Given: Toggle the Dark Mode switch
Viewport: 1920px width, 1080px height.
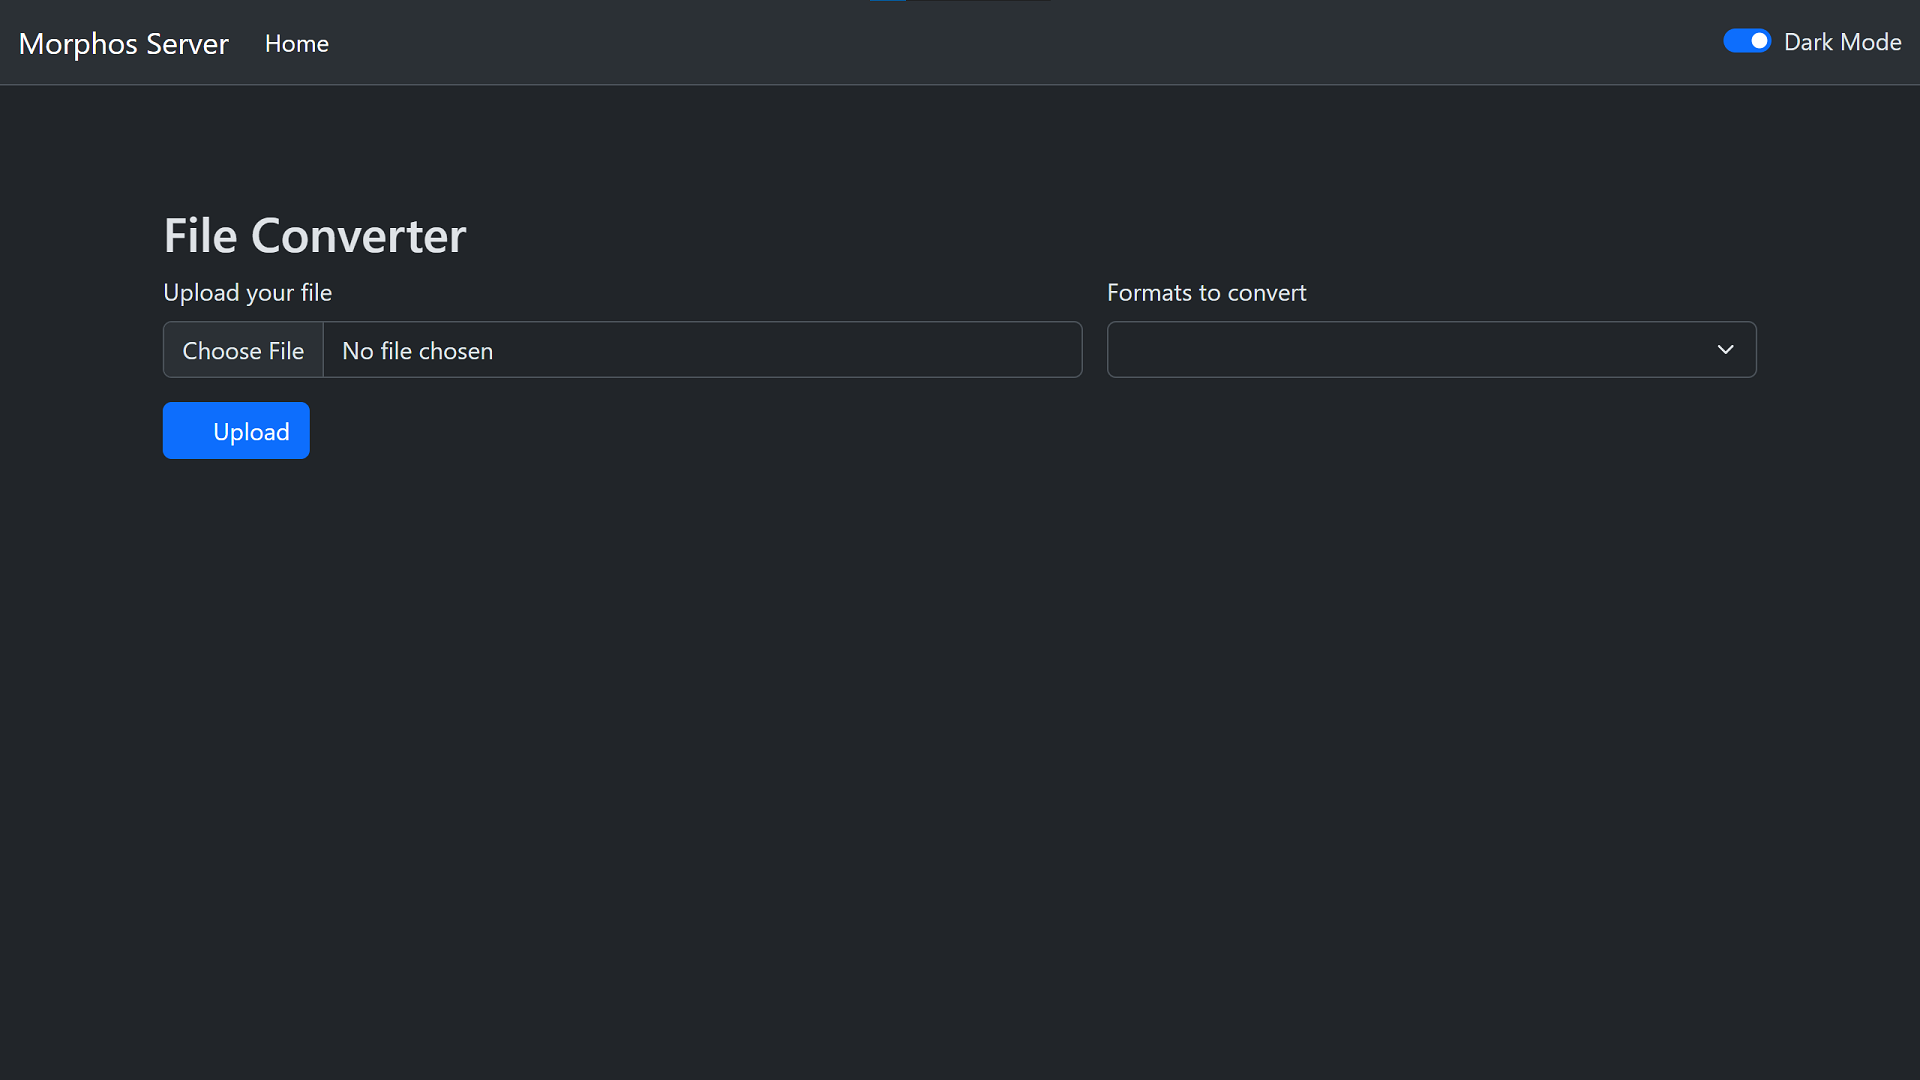Looking at the screenshot, I should click(x=1746, y=41).
